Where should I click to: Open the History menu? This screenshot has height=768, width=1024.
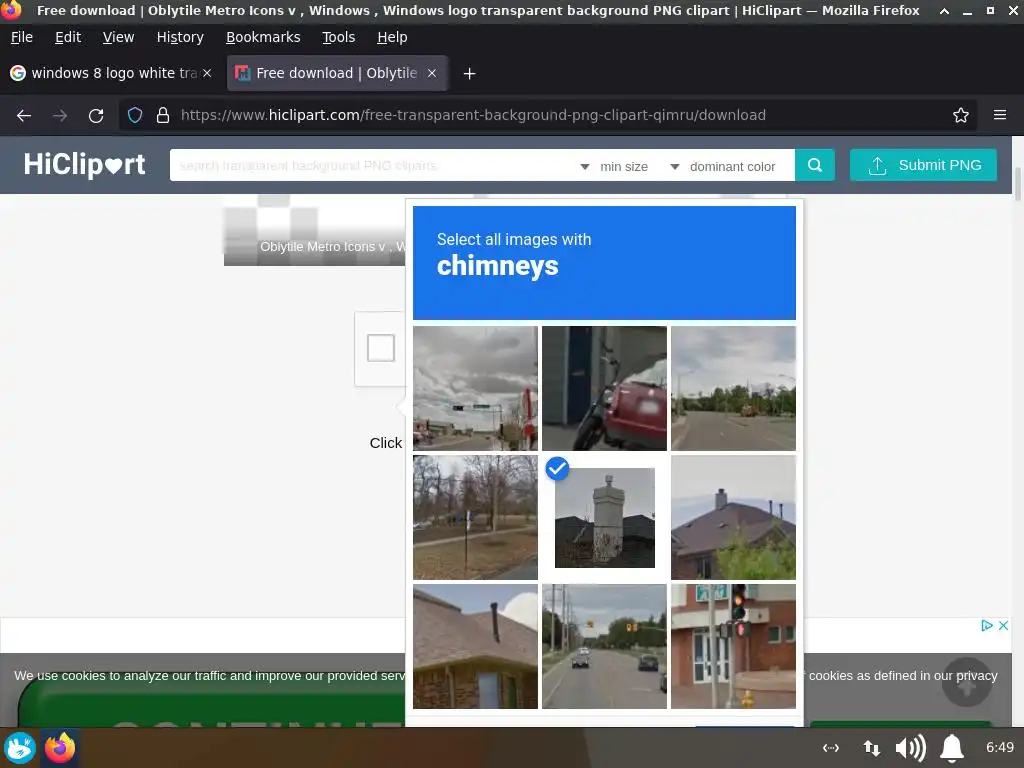[x=180, y=37]
